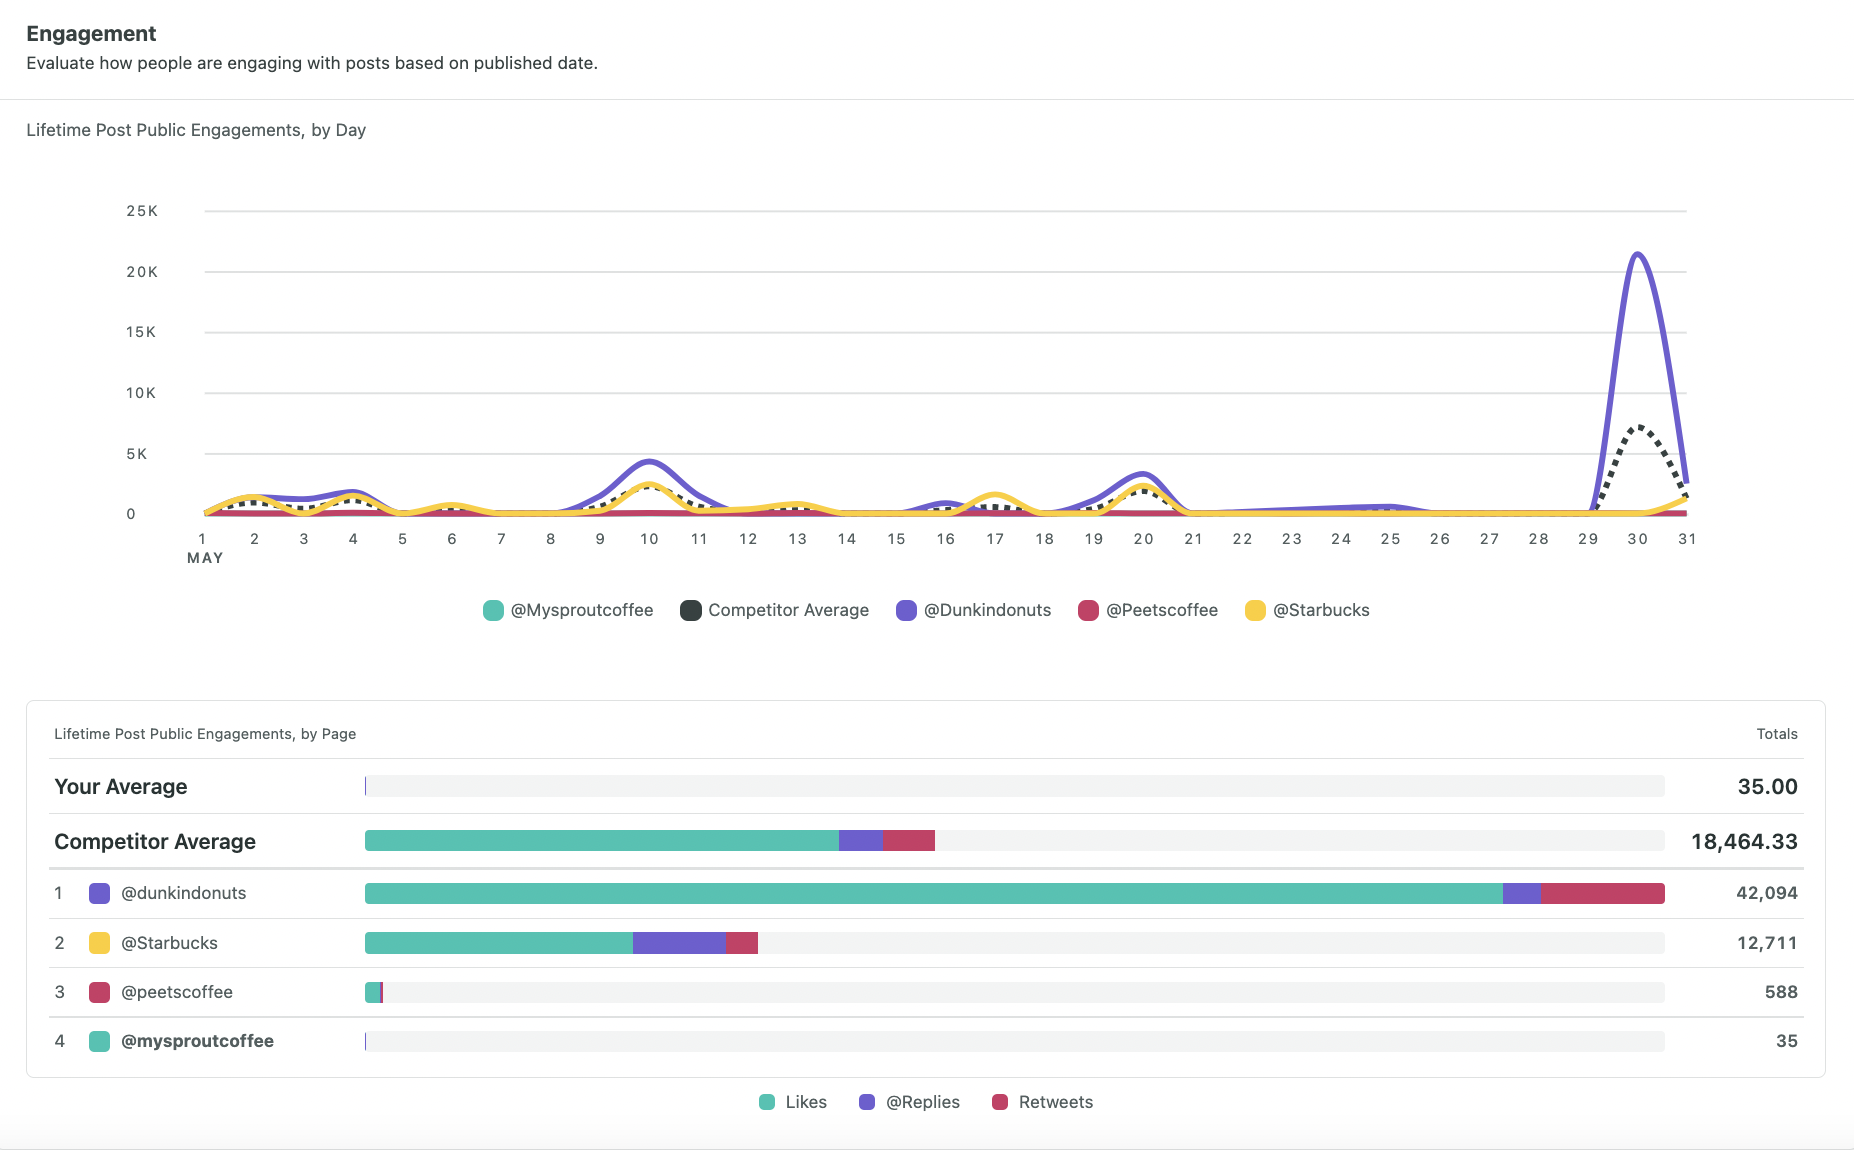Select the Engagement section header
1854x1150 pixels.
[x=91, y=33]
